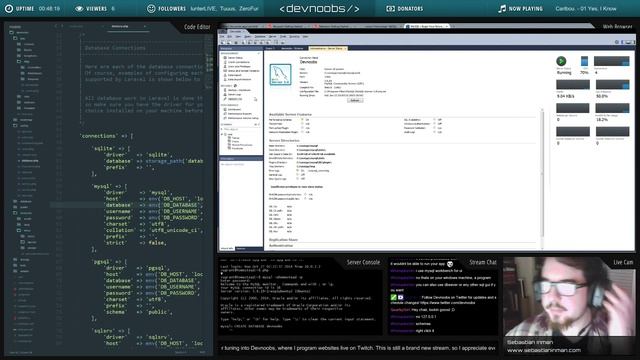Click the create table toolbar icon in Workbench
The width and height of the screenshot is (640, 360).
tap(249, 42)
